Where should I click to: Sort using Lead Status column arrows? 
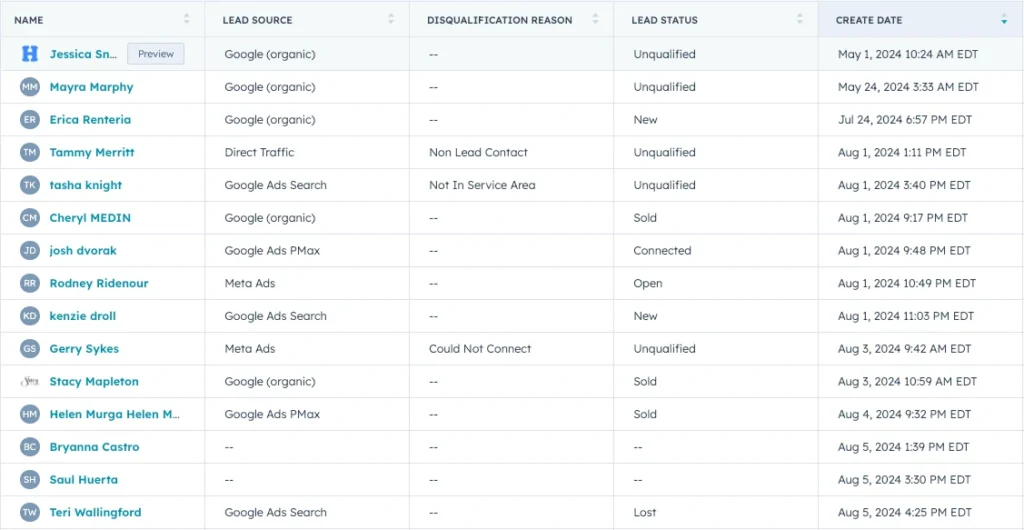[799, 19]
